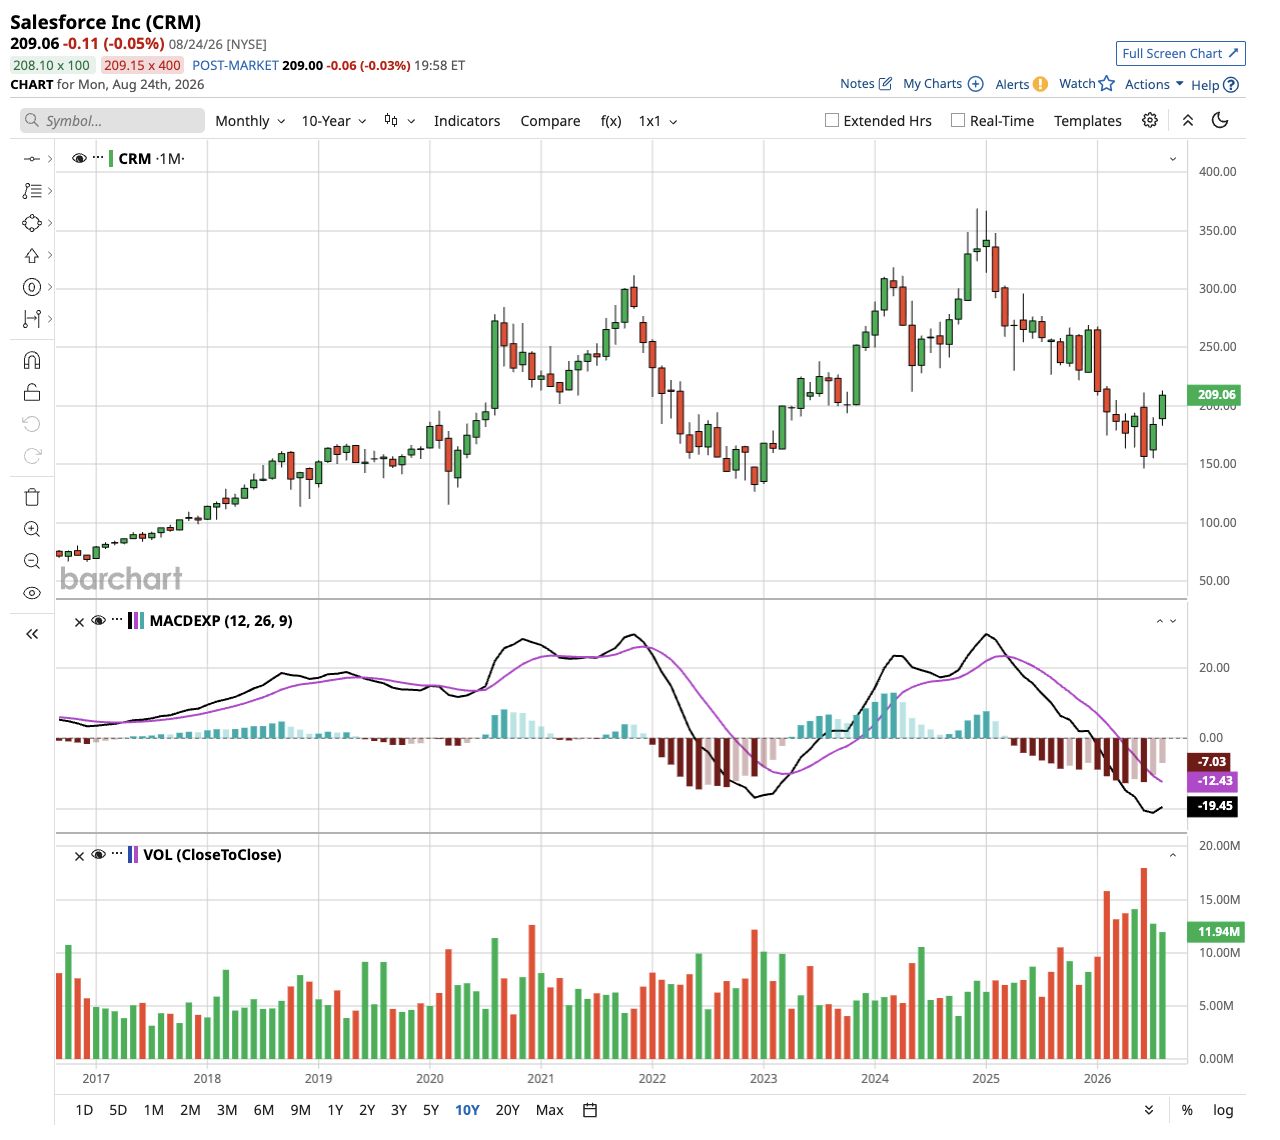Screen dimensions: 1280x1140
Task: Open the Templates menu
Action: click(1088, 121)
